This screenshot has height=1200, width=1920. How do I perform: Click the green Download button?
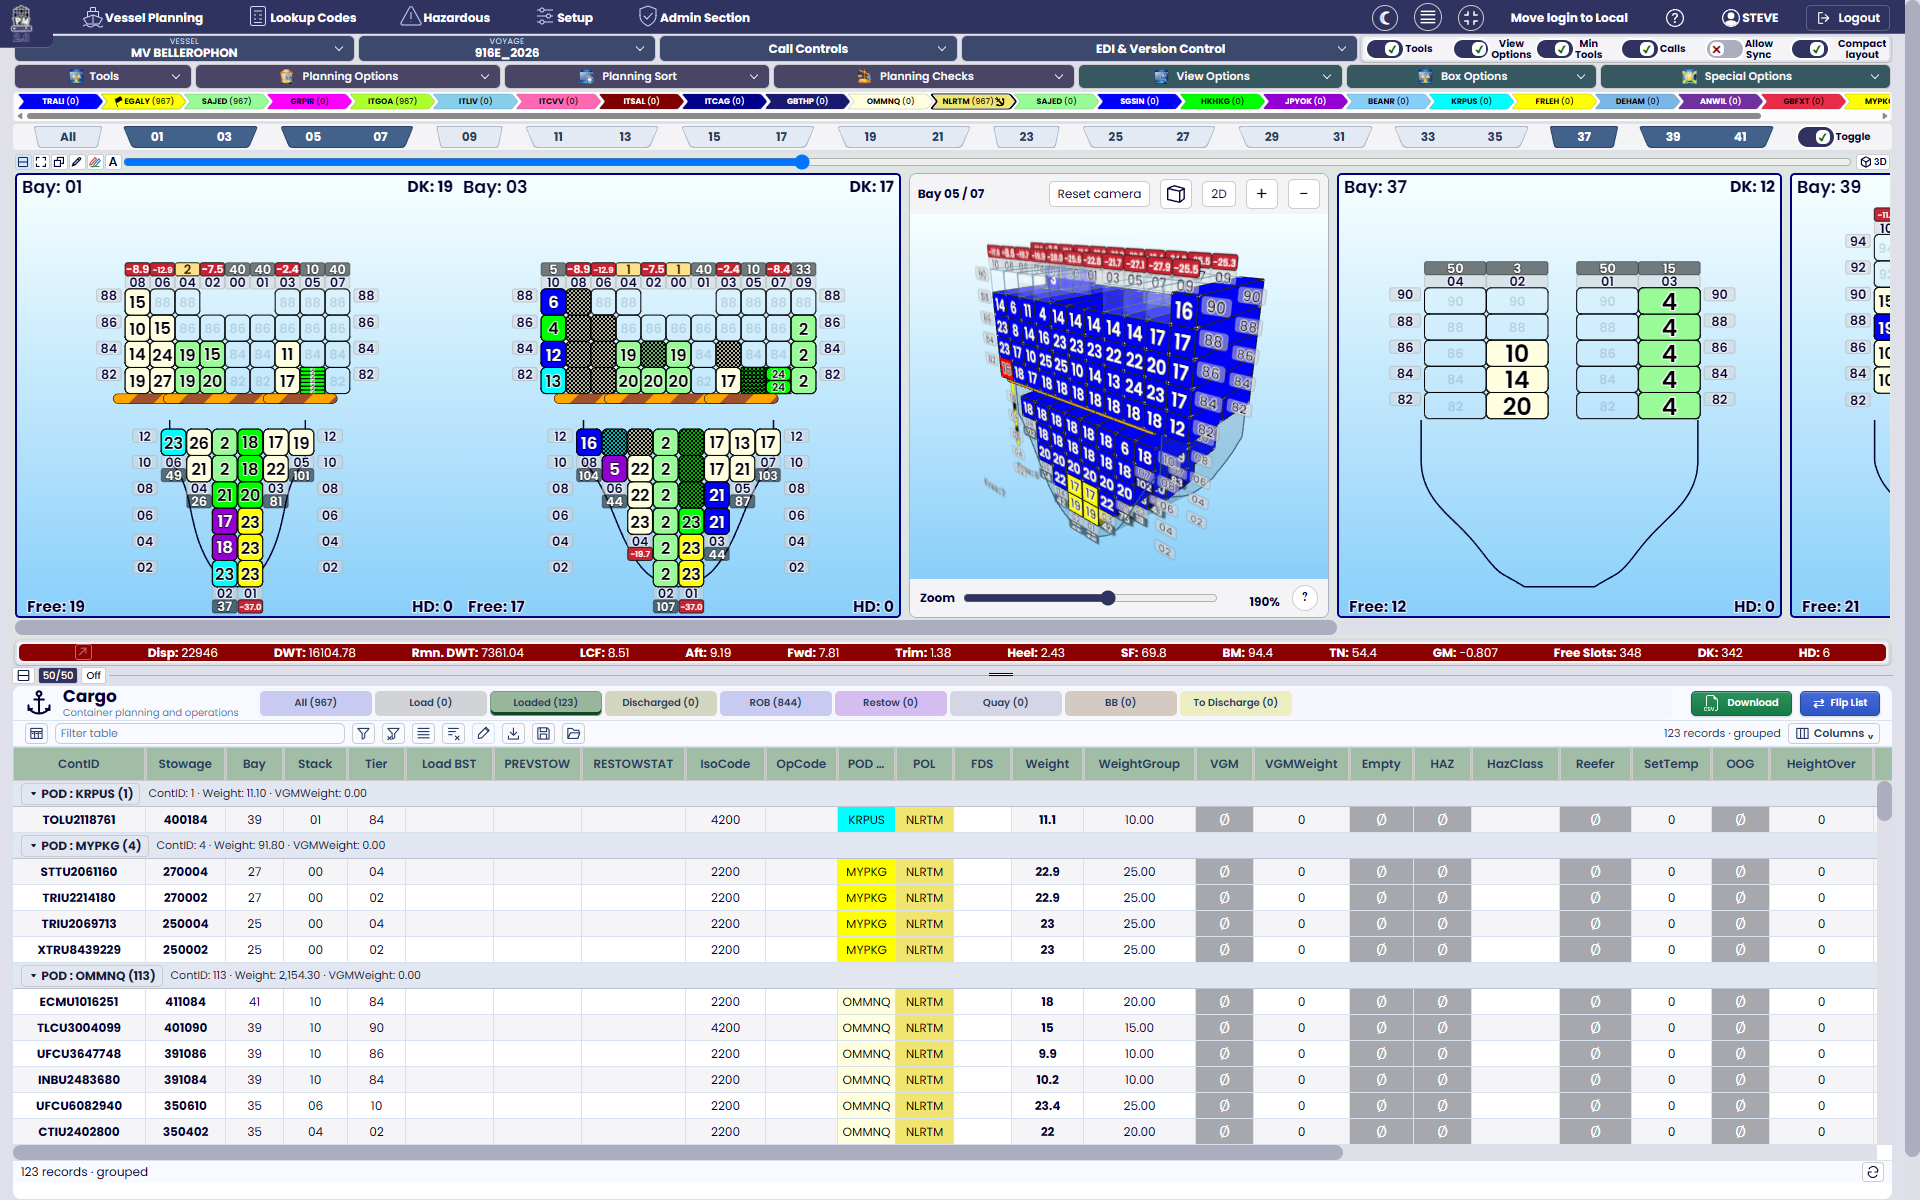point(1741,703)
